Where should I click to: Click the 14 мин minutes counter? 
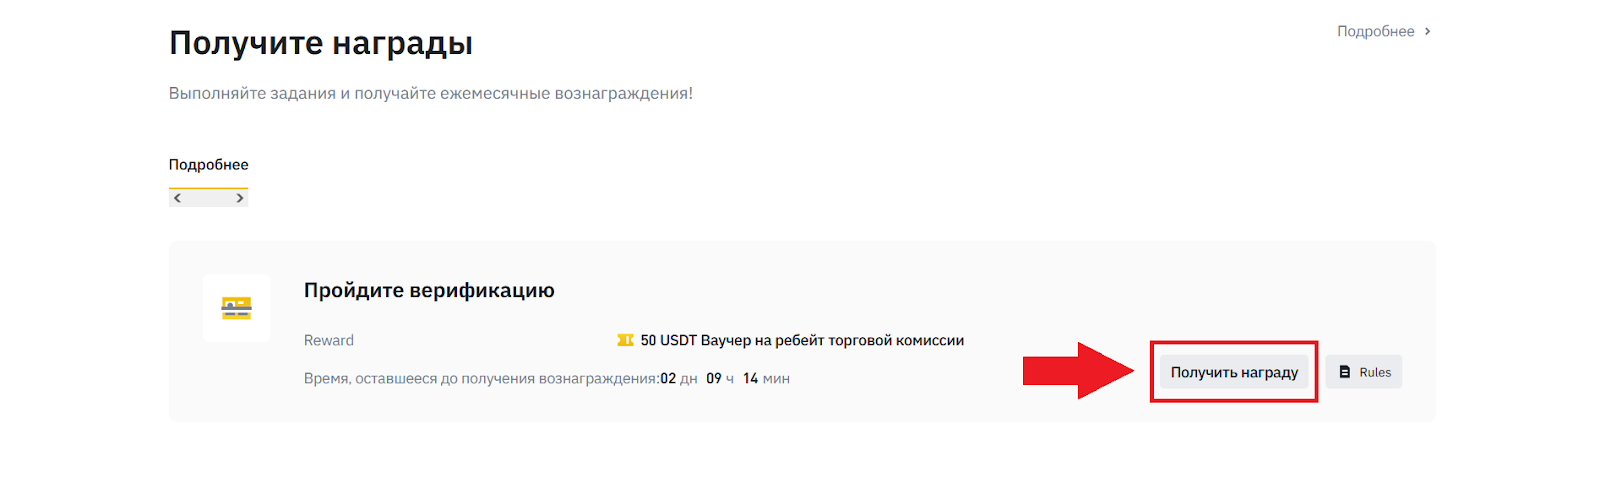click(766, 379)
